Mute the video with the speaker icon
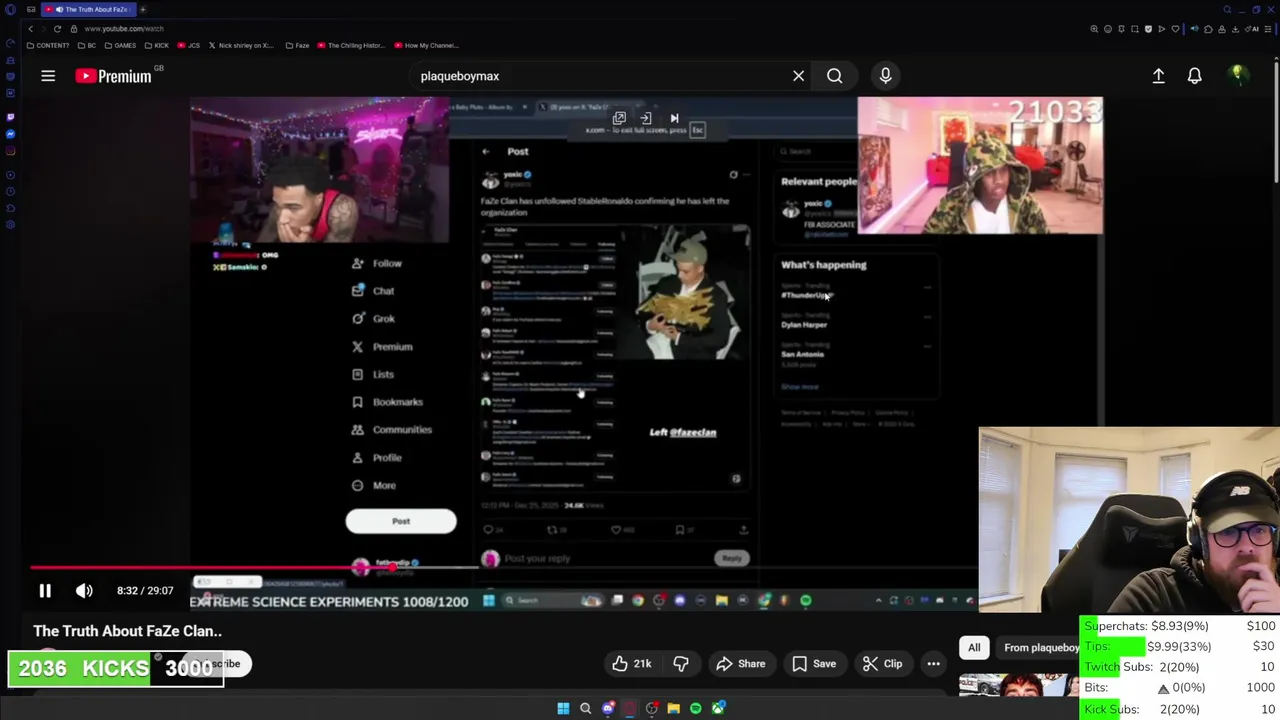 (x=84, y=591)
